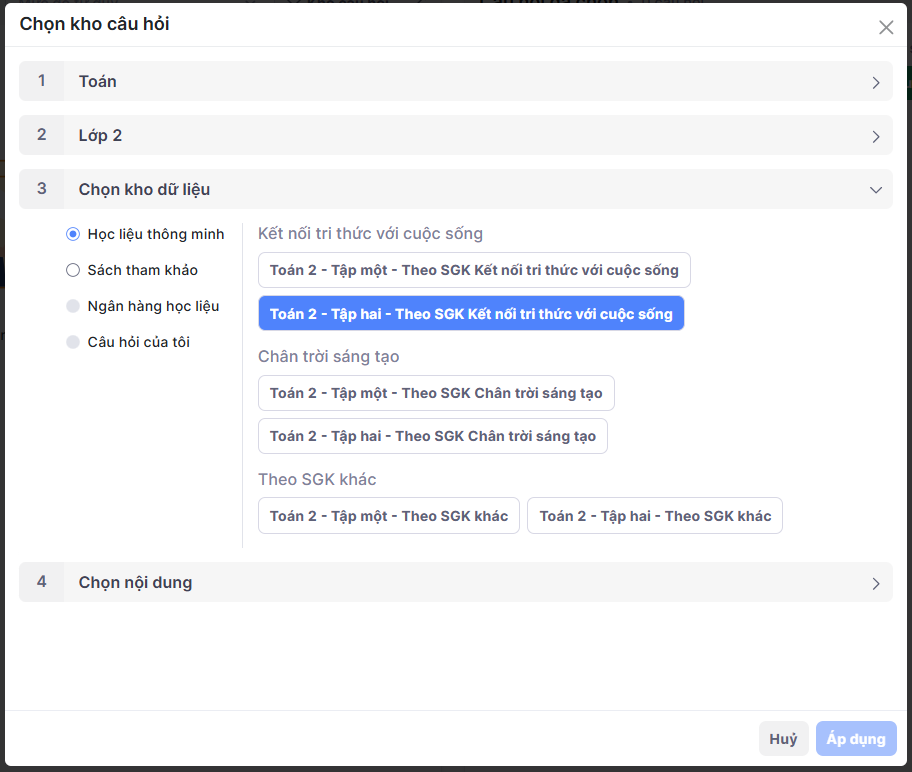Choose the Ngân hàng học liệu radio option
Screen dimensions: 912x772
click(x=73, y=306)
